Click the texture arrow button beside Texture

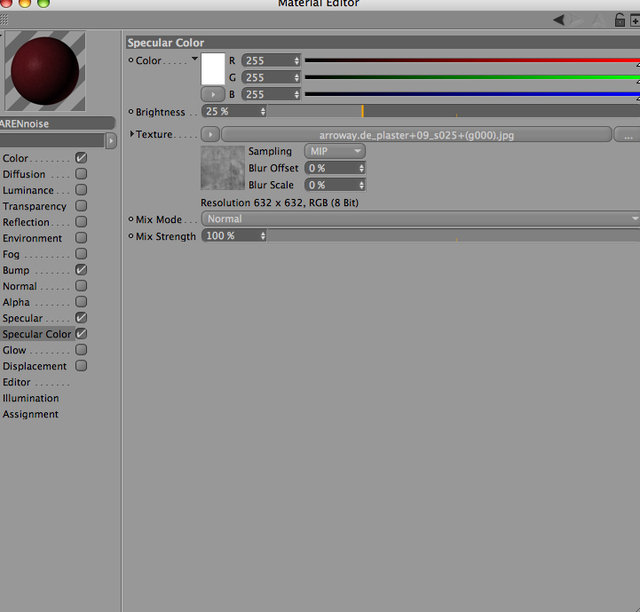(x=210, y=134)
